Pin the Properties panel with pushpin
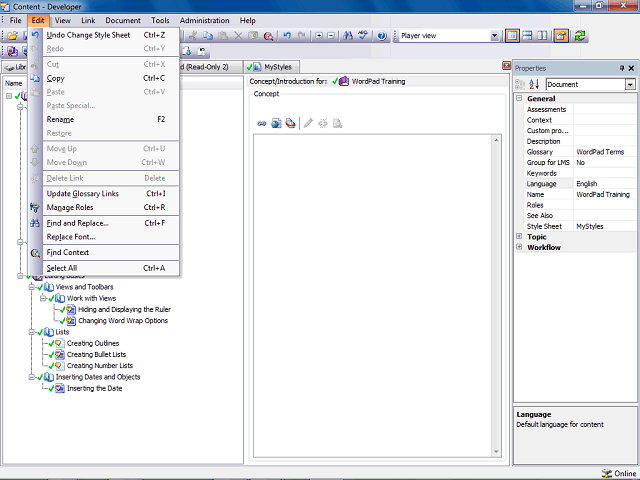The height and width of the screenshot is (480, 640). (622, 68)
